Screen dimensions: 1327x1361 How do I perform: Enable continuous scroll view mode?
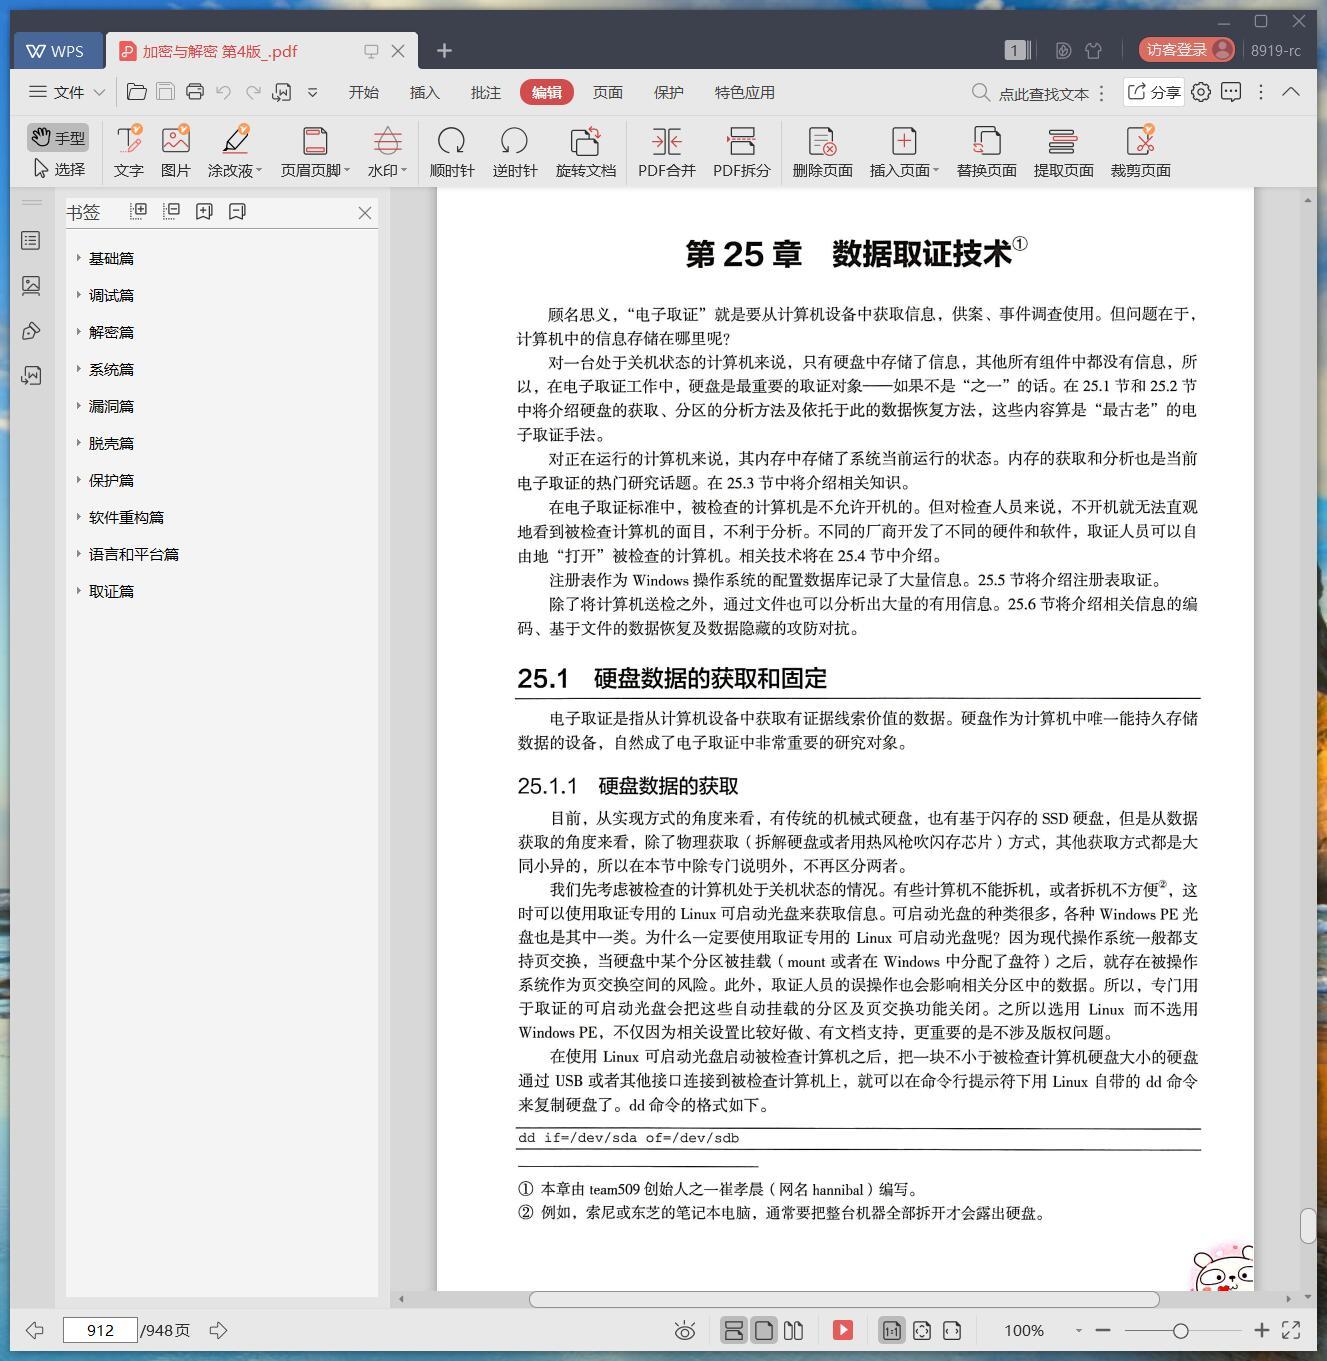pyautogui.click(x=733, y=1330)
